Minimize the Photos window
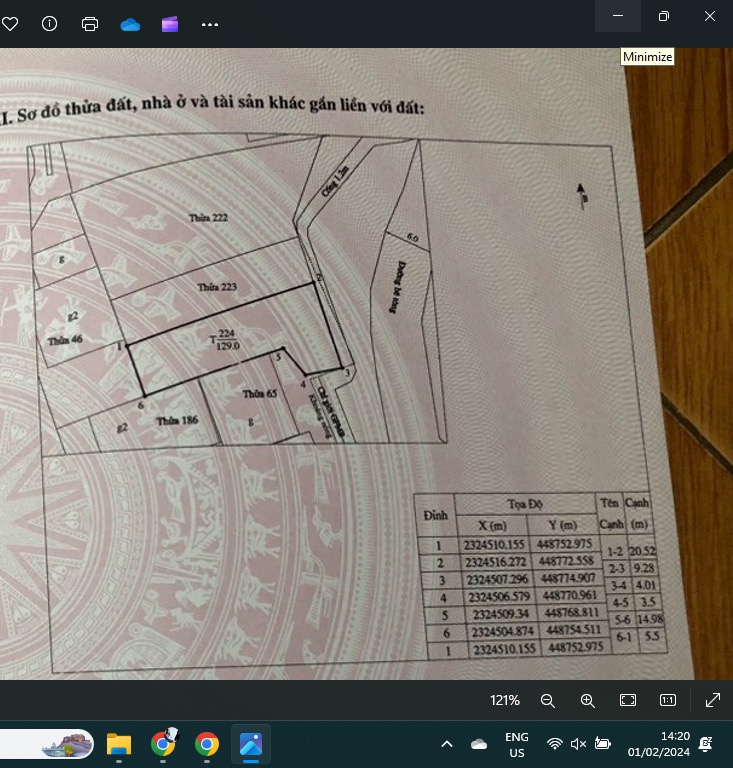733x768 pixels. (x=618, y=16)
